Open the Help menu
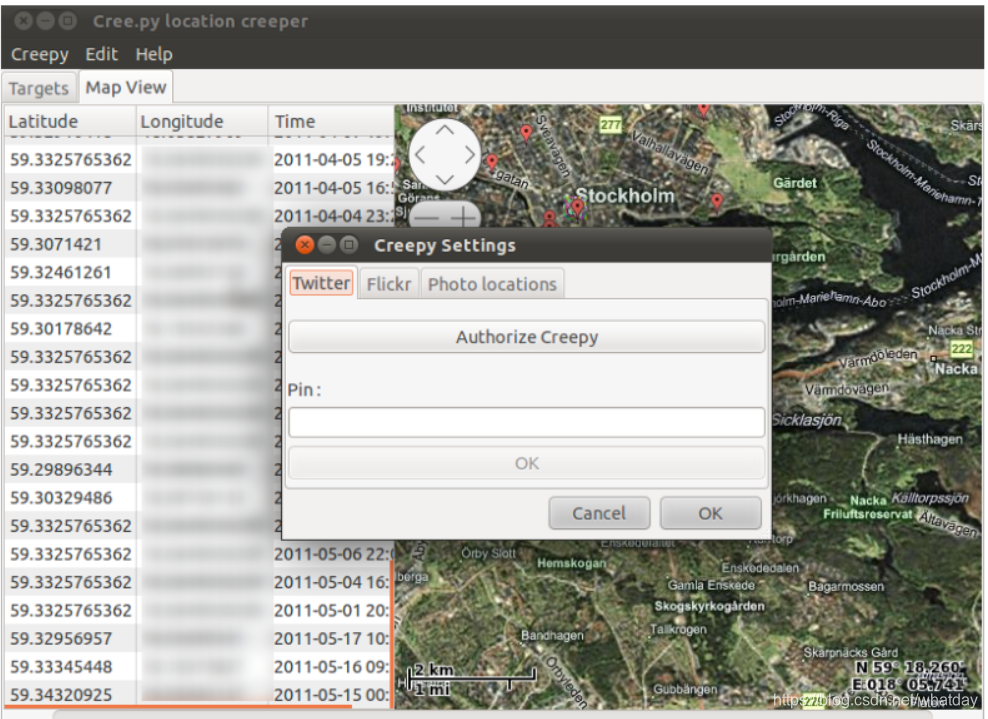 tap(154, 54)
